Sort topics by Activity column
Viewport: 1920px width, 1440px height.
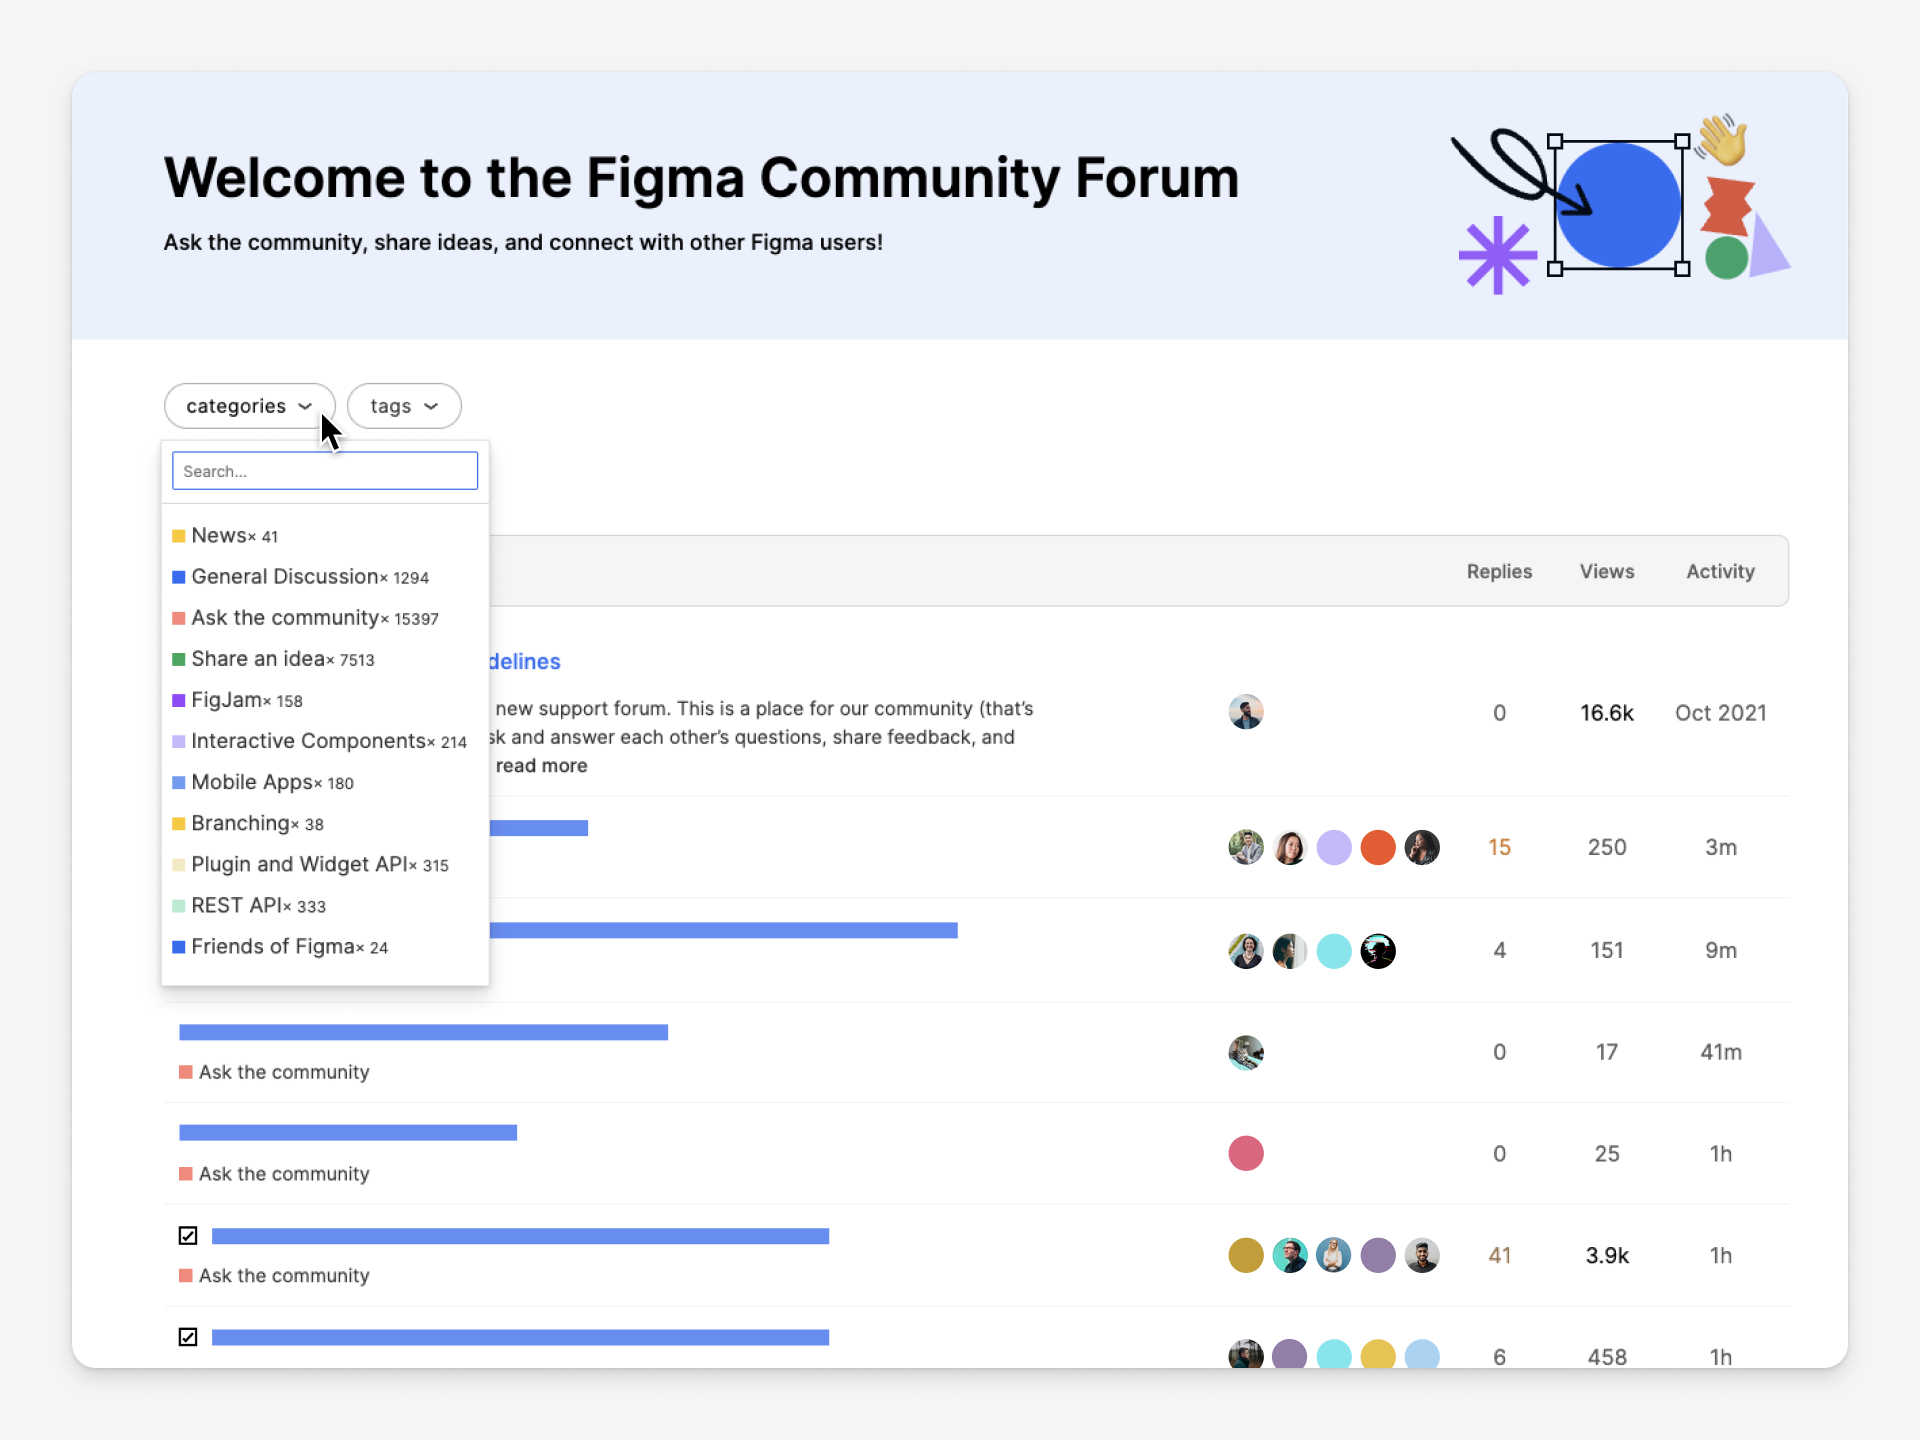1720,571
